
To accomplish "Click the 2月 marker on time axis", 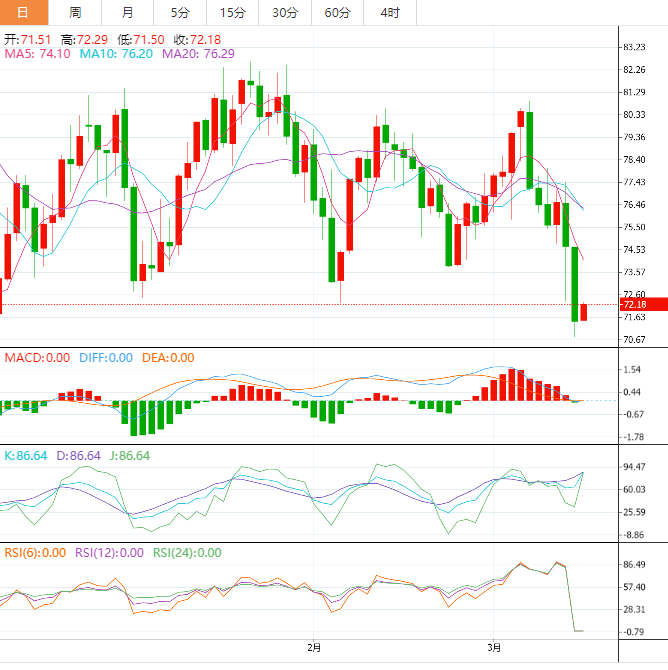I will coord(314,648).
